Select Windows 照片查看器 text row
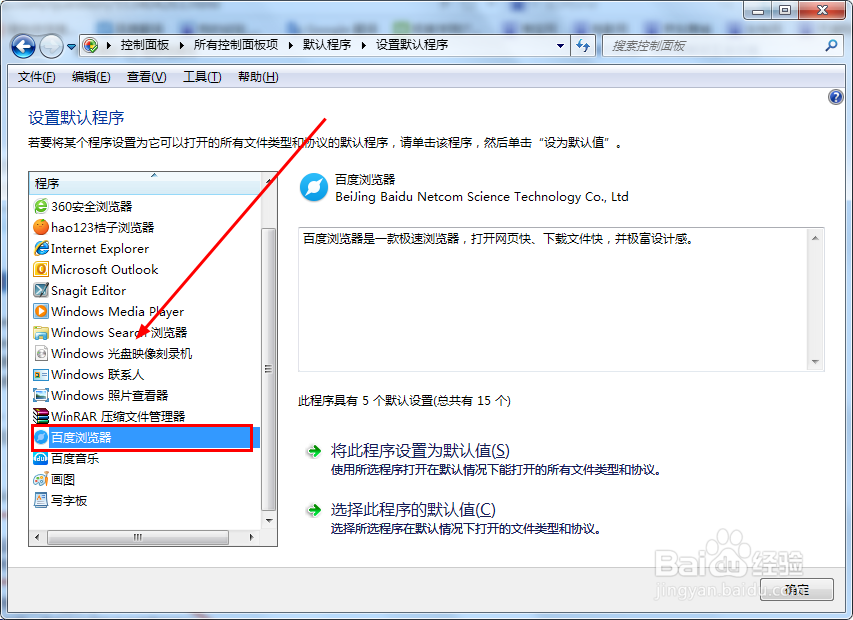Viewport: 853px width, 620px height. point(109,395)
